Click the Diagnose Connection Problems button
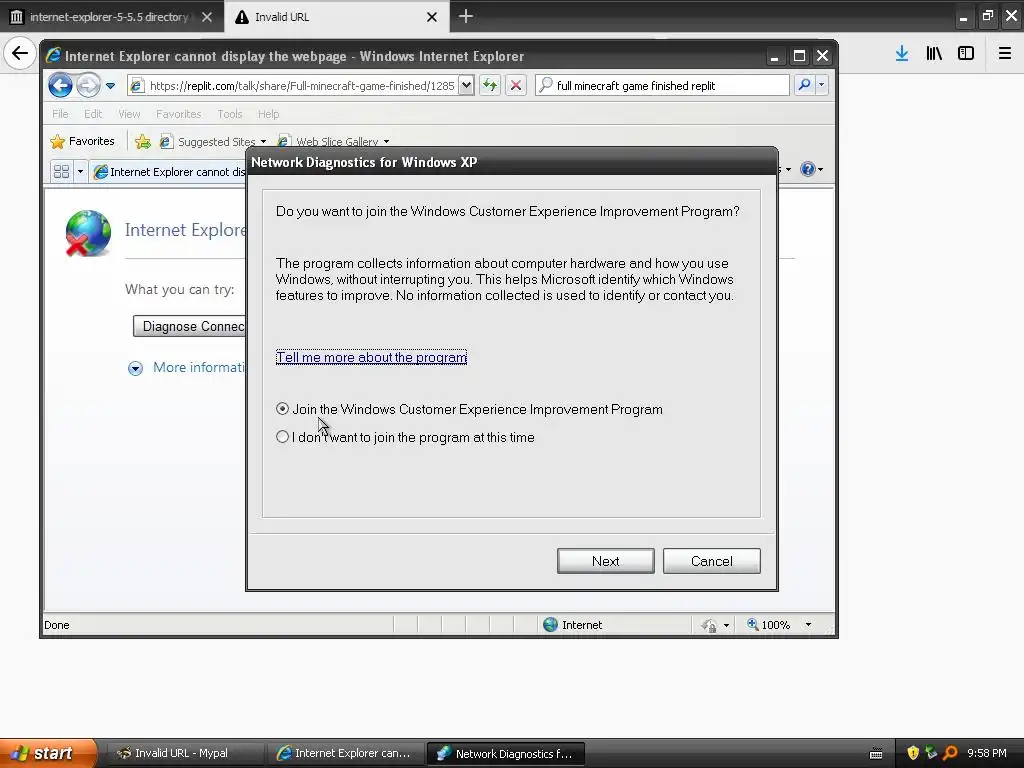1024x768 pixels. 189,326
